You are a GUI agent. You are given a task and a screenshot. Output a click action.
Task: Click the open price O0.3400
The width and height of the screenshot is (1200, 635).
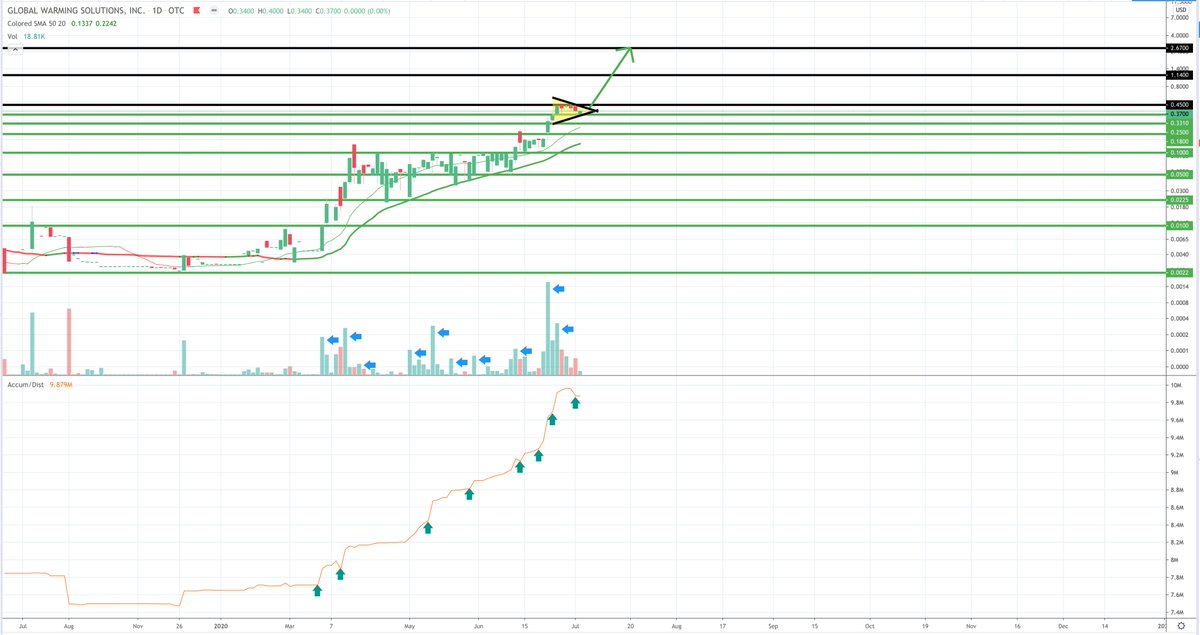241,11
